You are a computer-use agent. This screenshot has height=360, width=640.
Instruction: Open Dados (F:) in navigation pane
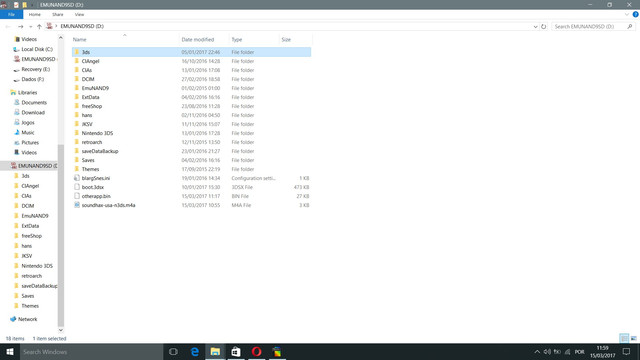tap(29, 79)
